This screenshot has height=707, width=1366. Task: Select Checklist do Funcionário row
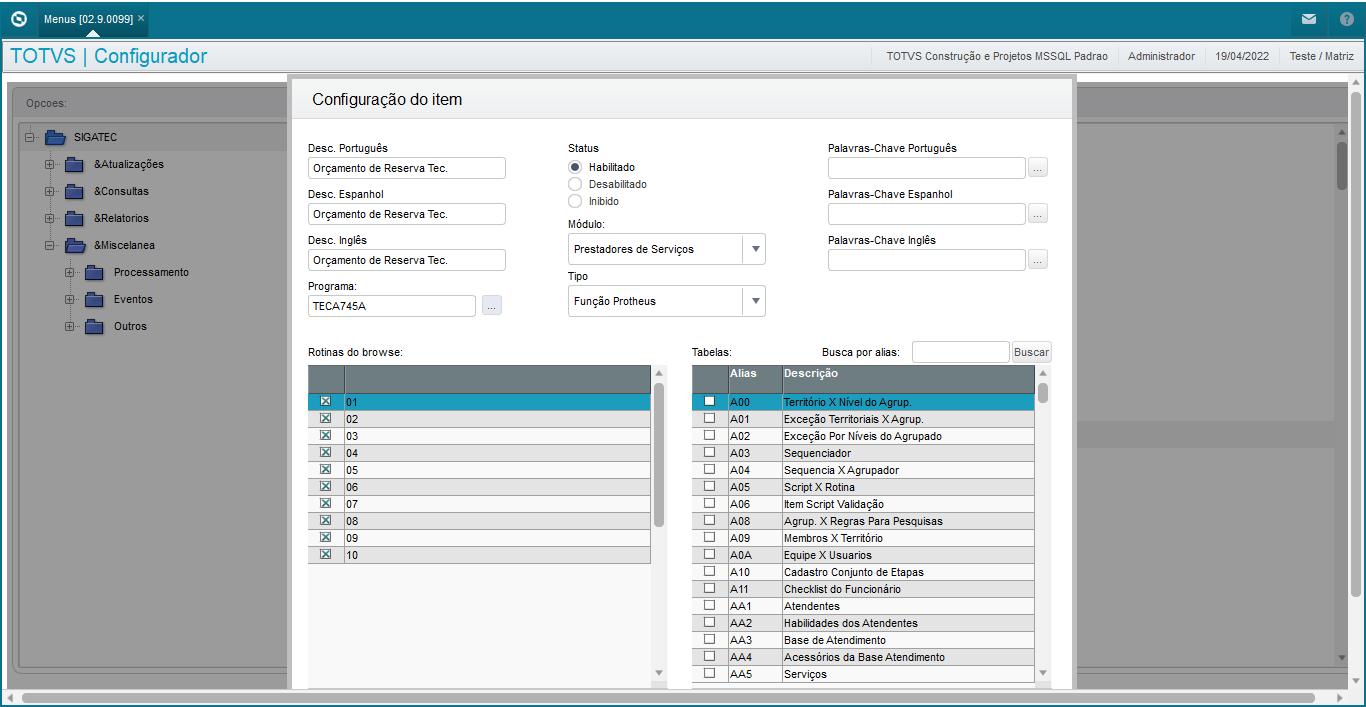coord(864,588)
